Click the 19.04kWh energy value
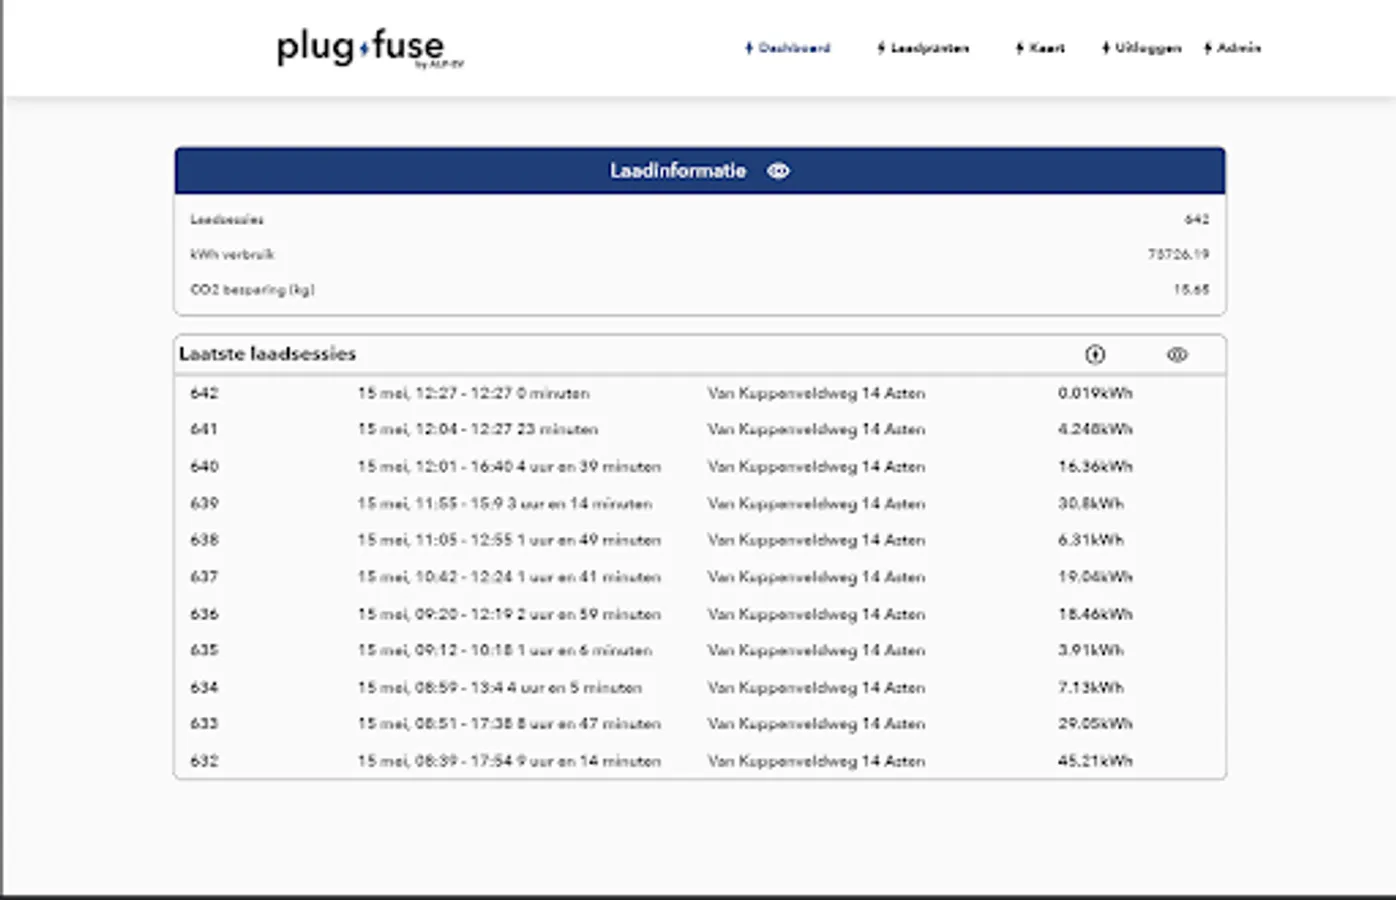This screenshot has width=1396, height=900. point(1095,577)
